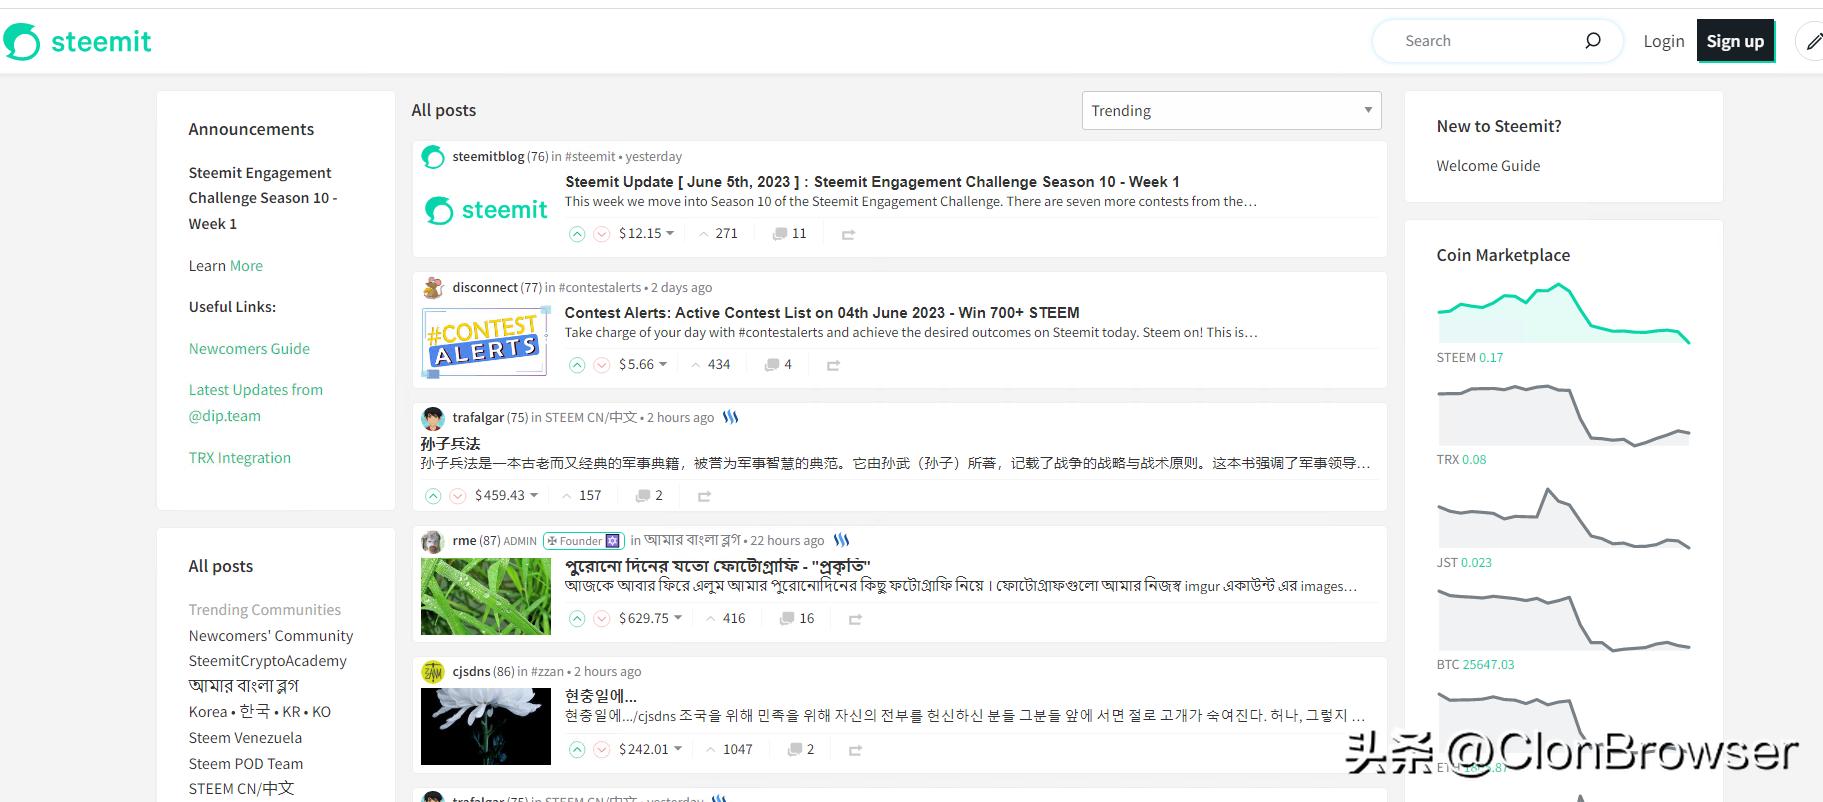Open the Newcomers' Community sidebar item

271,636
